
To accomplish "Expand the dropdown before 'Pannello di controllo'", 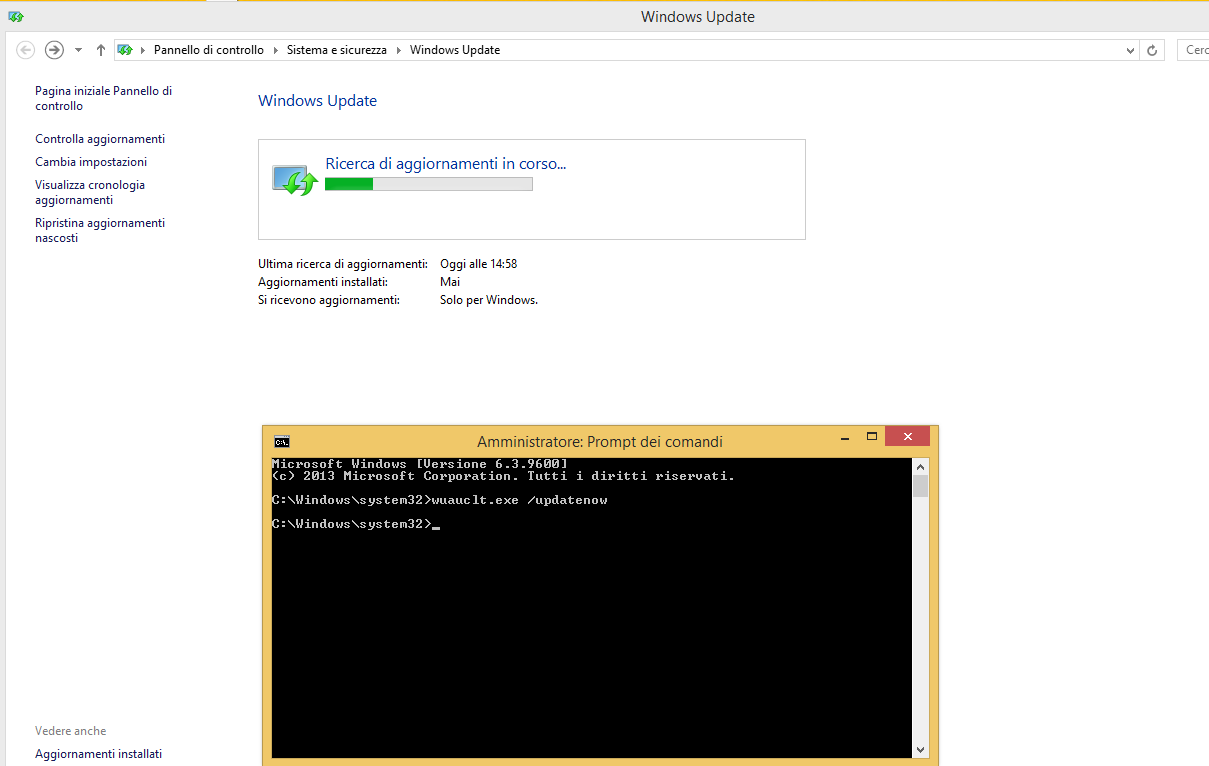I will pyautogui.click(x=143, y=50).
